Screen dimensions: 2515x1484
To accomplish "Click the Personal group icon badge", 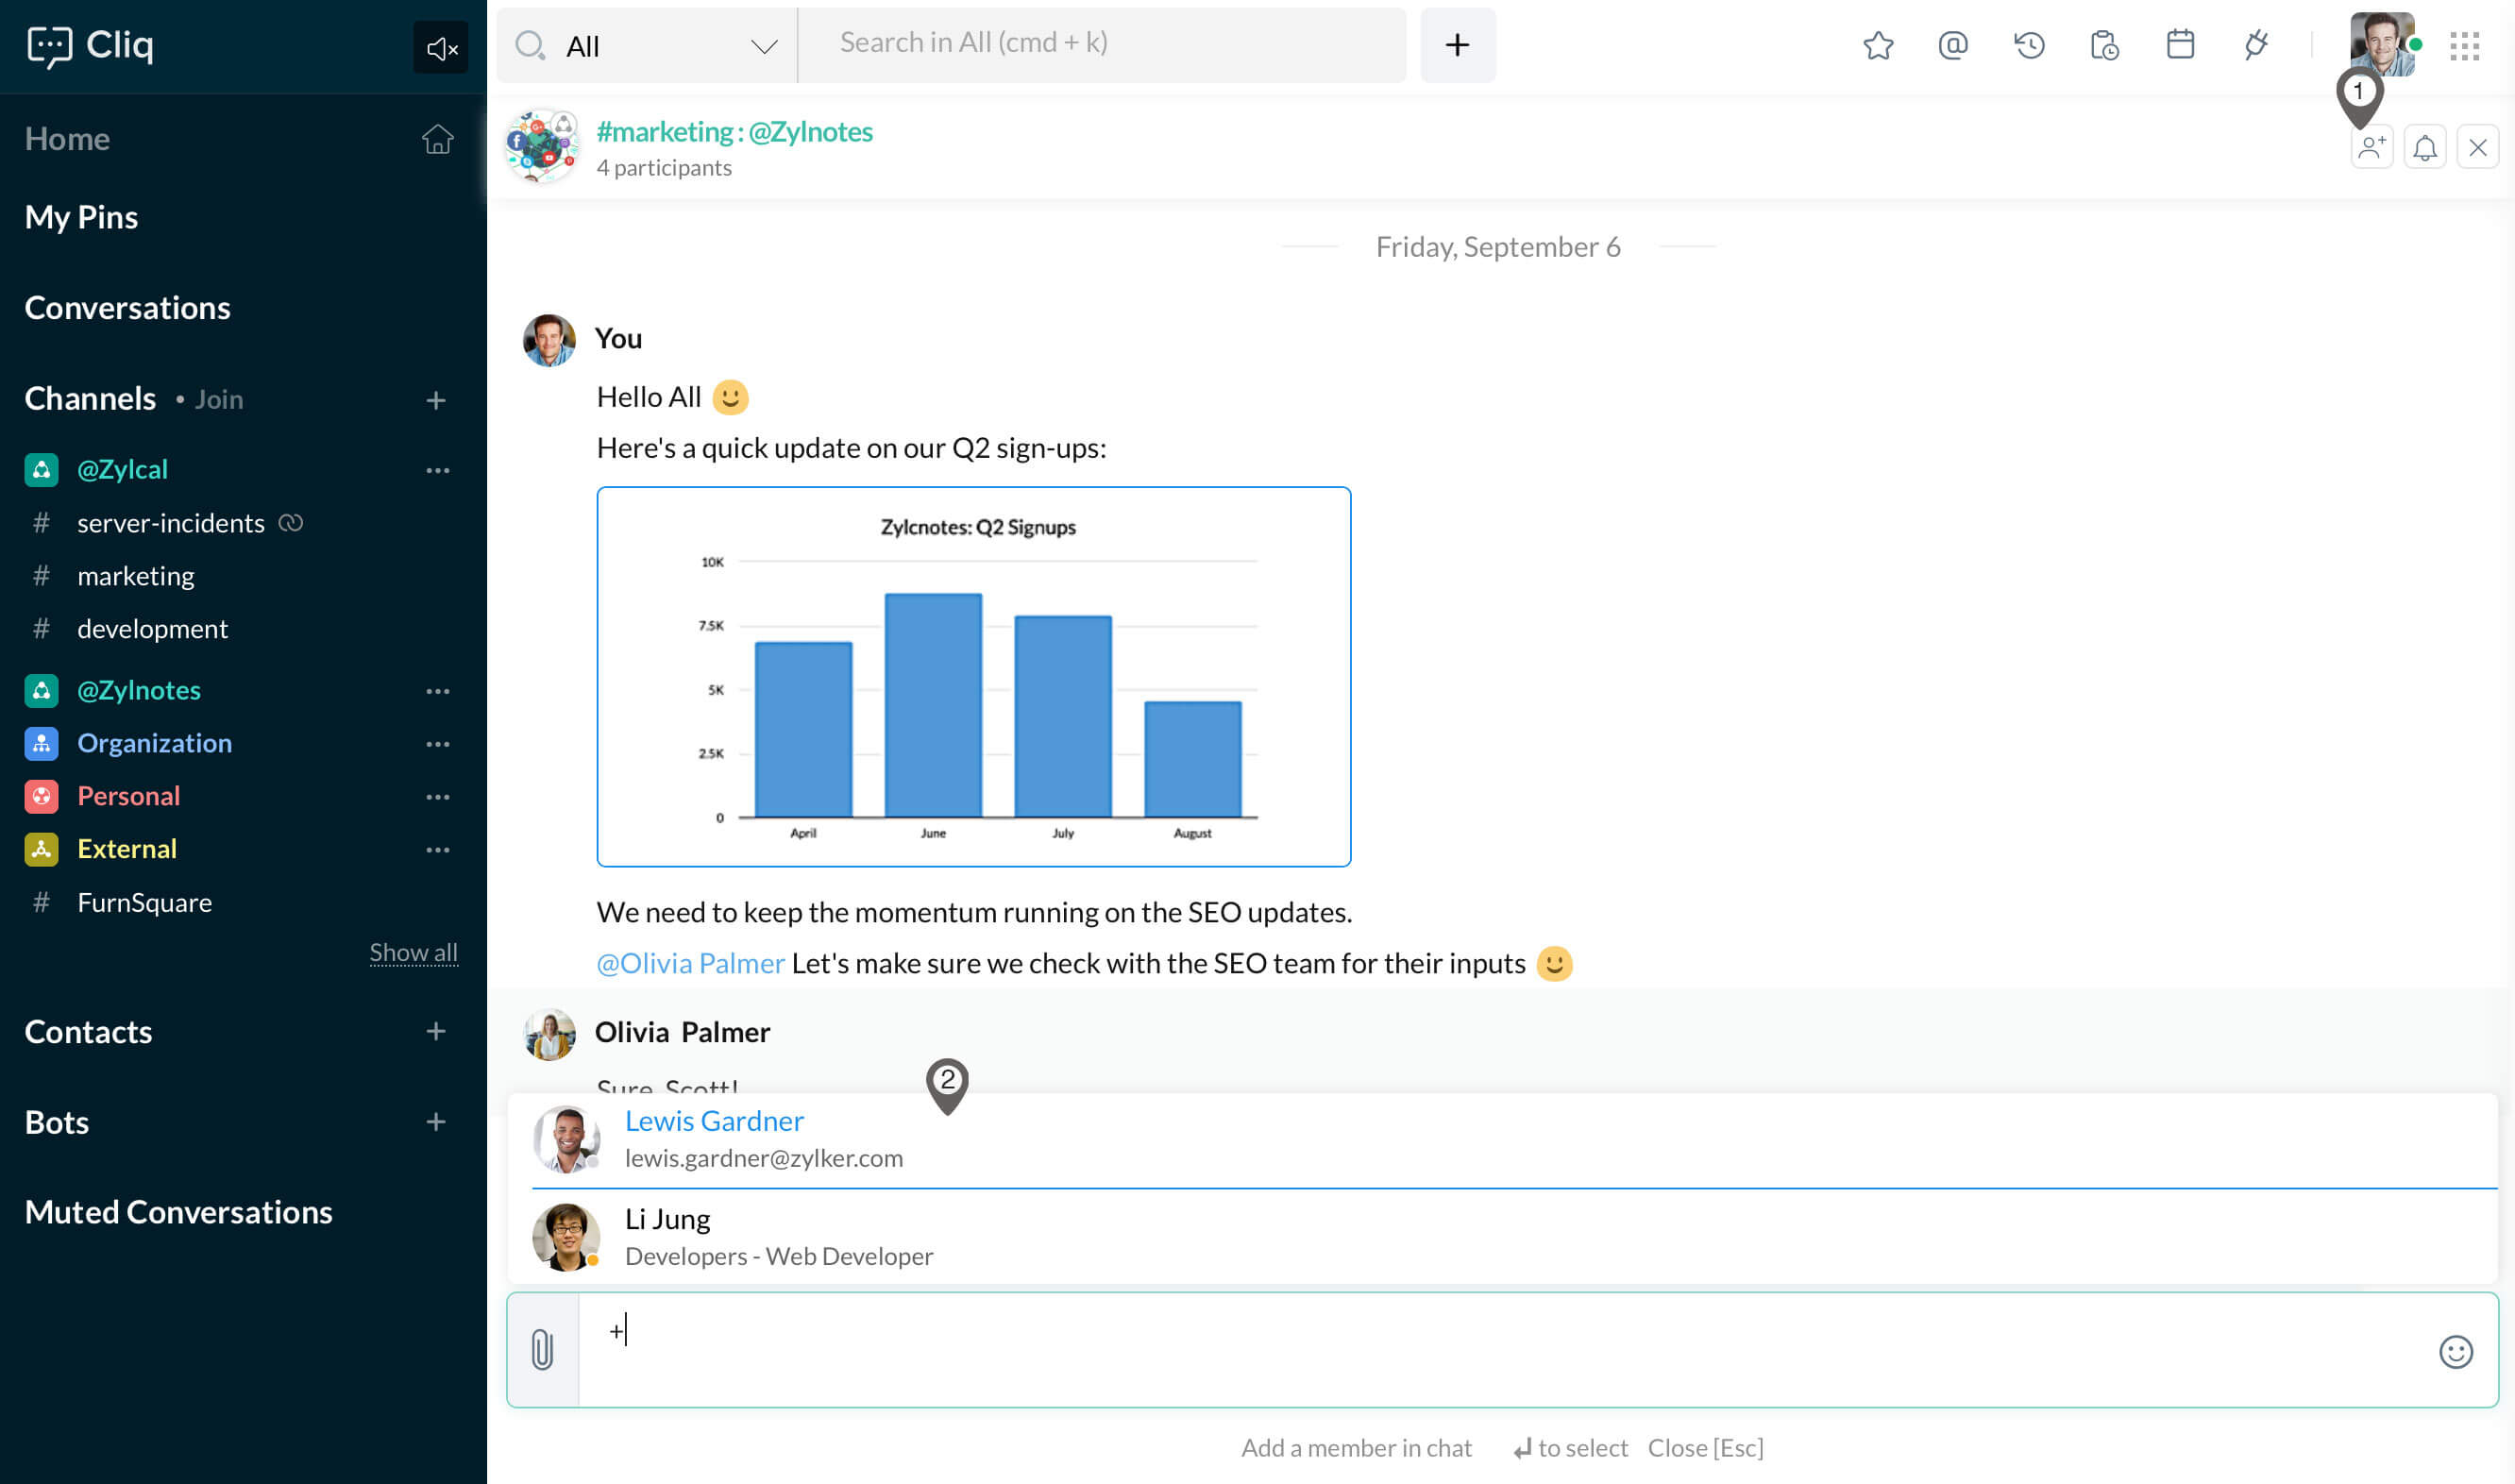I will 41,796.
